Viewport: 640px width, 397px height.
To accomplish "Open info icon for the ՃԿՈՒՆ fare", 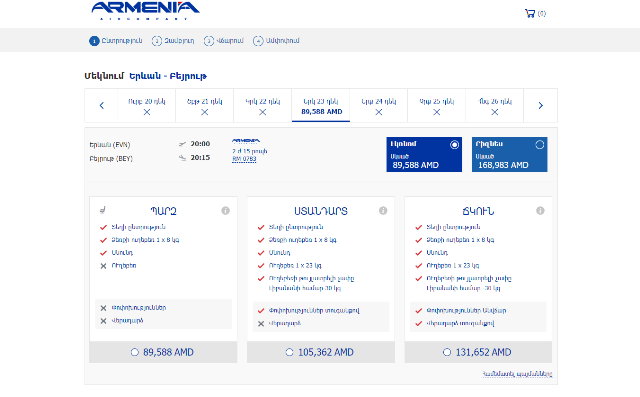I will (540, 211).
